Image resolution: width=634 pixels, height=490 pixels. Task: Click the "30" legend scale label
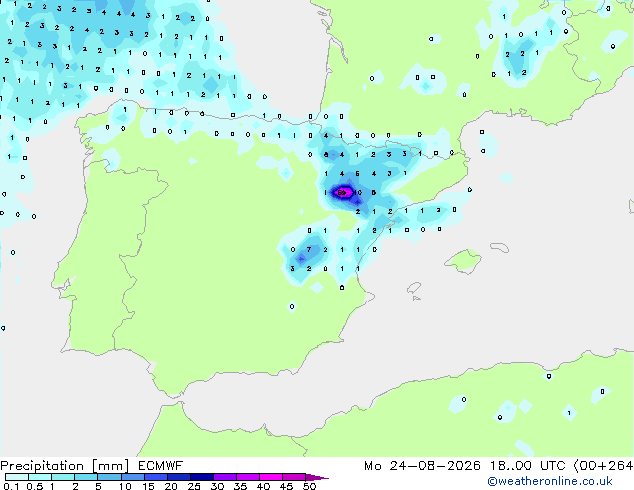[217, 486]
